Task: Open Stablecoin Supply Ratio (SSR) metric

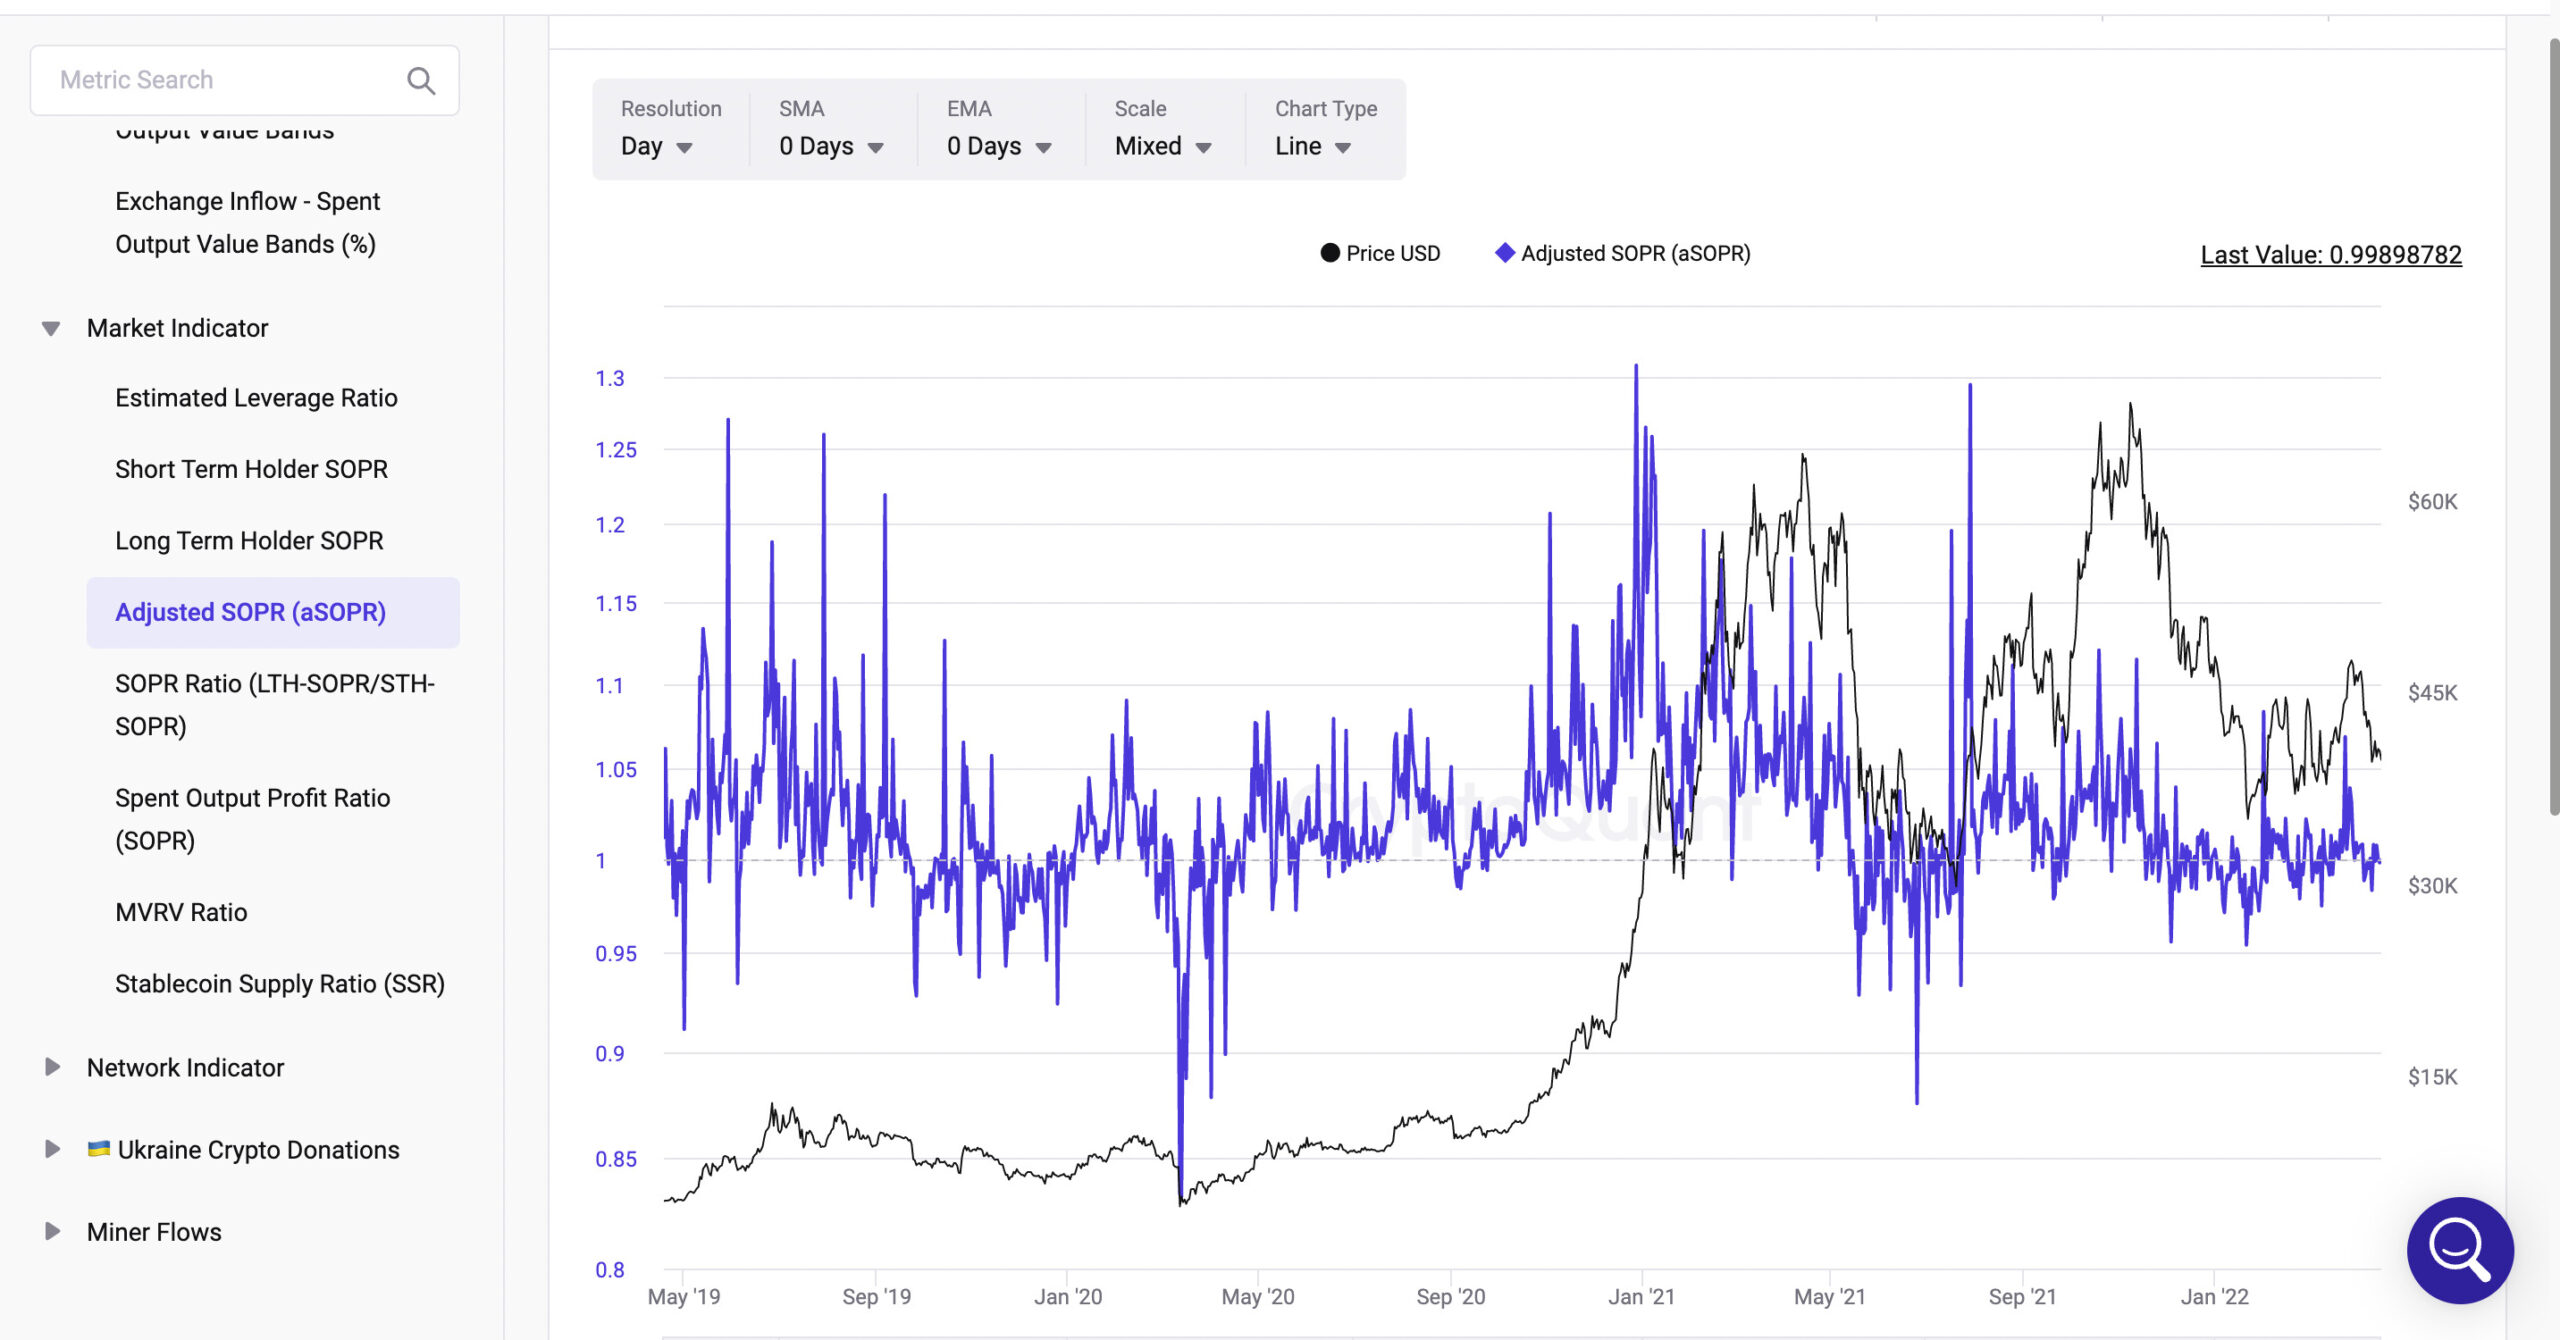Action: pos(280,984)
